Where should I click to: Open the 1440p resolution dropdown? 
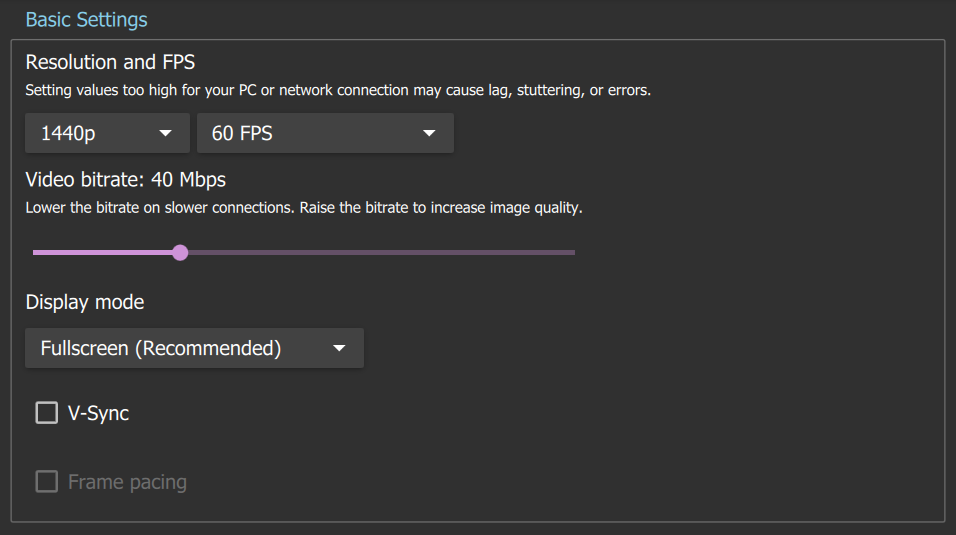[106, 134]
